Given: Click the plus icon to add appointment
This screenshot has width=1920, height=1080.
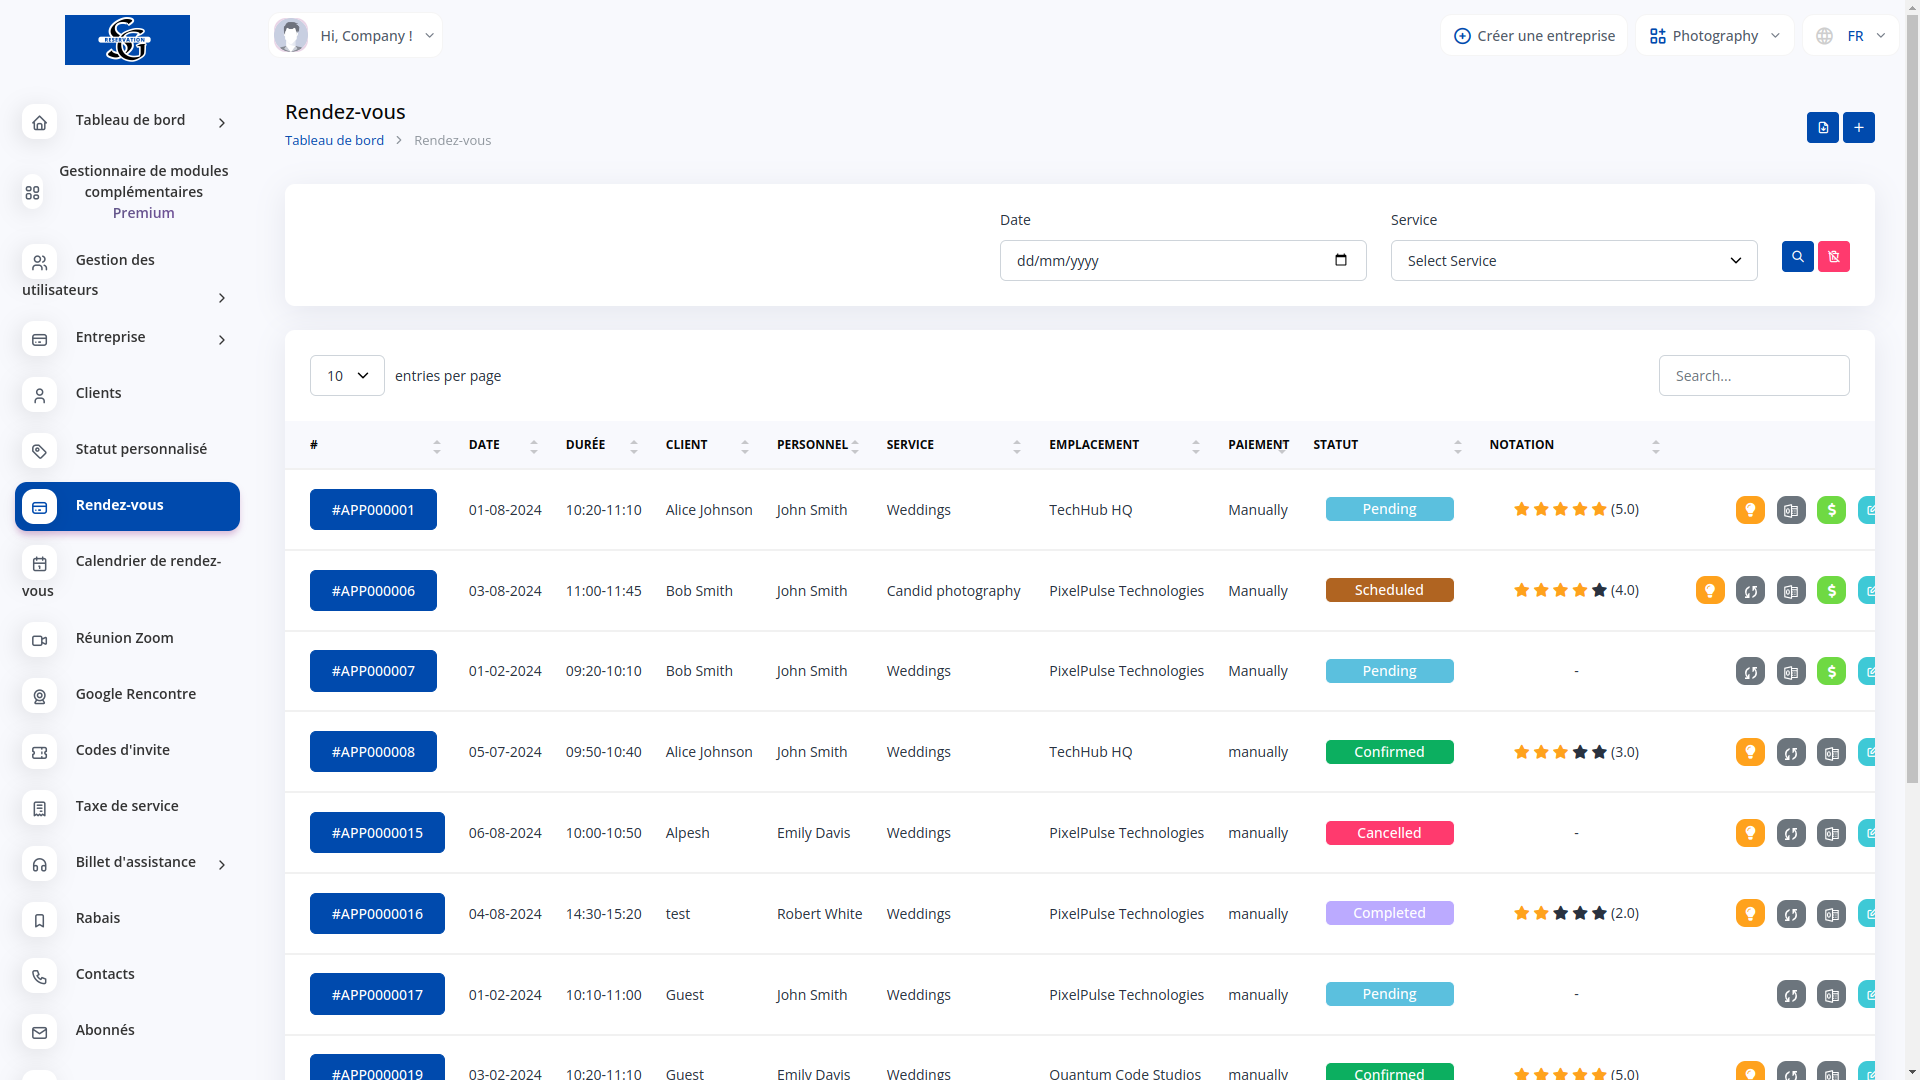Looking at the screenshot, I should [x=1858, y=128].
